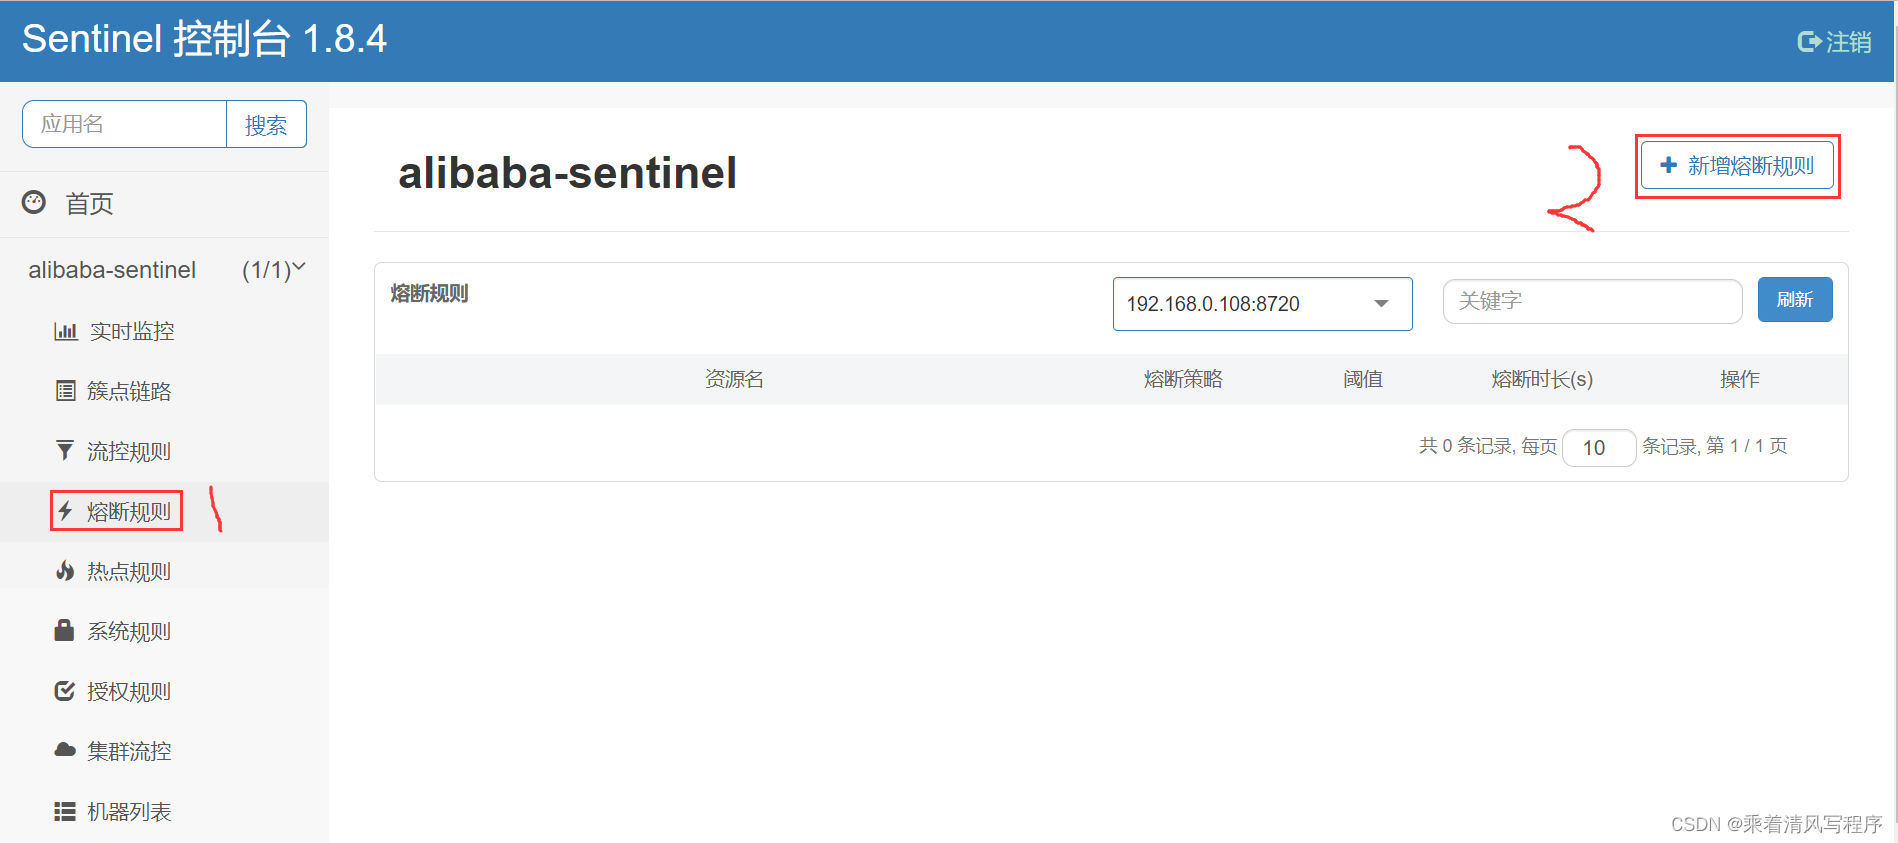Collapse the alibaba-sentinel app chevron
The height and width of the screenshot is (843, 1898).
pyautogui.click(x=299, y=267)
